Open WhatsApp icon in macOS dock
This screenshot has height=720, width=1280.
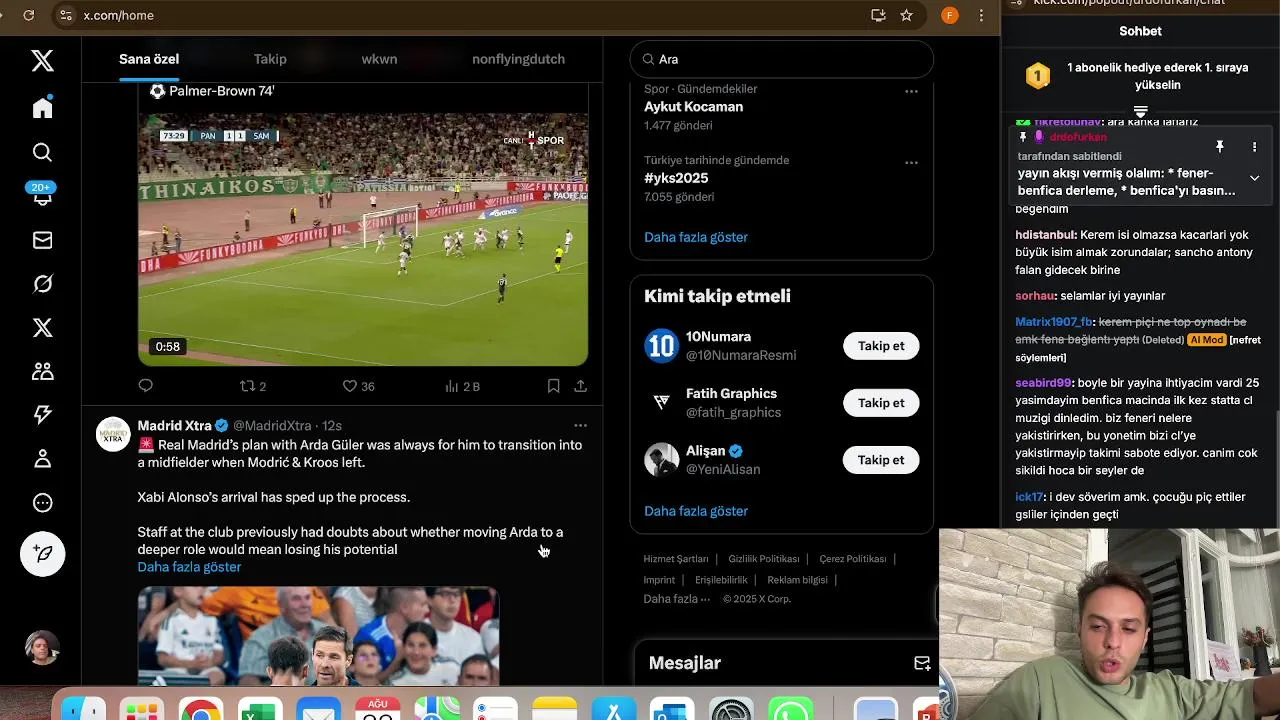click(x=791, y=709)
